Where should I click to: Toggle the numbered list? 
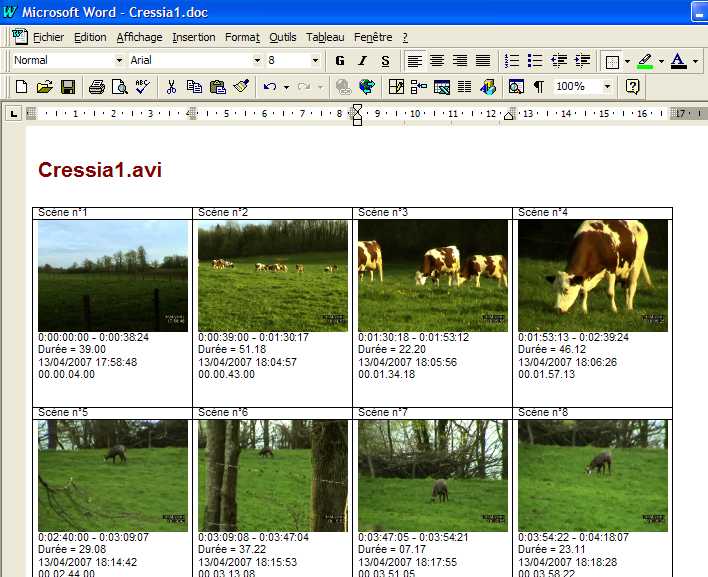coord(512,60)
